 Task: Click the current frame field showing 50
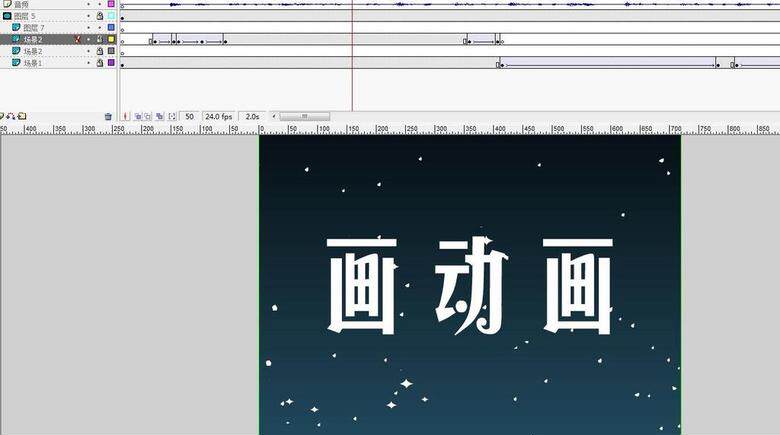click(189, 116)
